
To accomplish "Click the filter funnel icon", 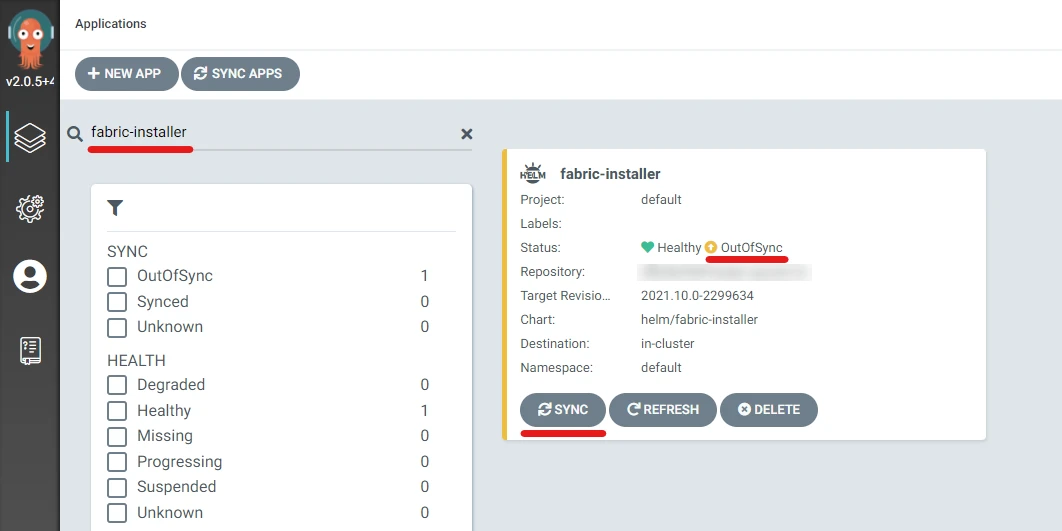I will (x=115, y=208).
